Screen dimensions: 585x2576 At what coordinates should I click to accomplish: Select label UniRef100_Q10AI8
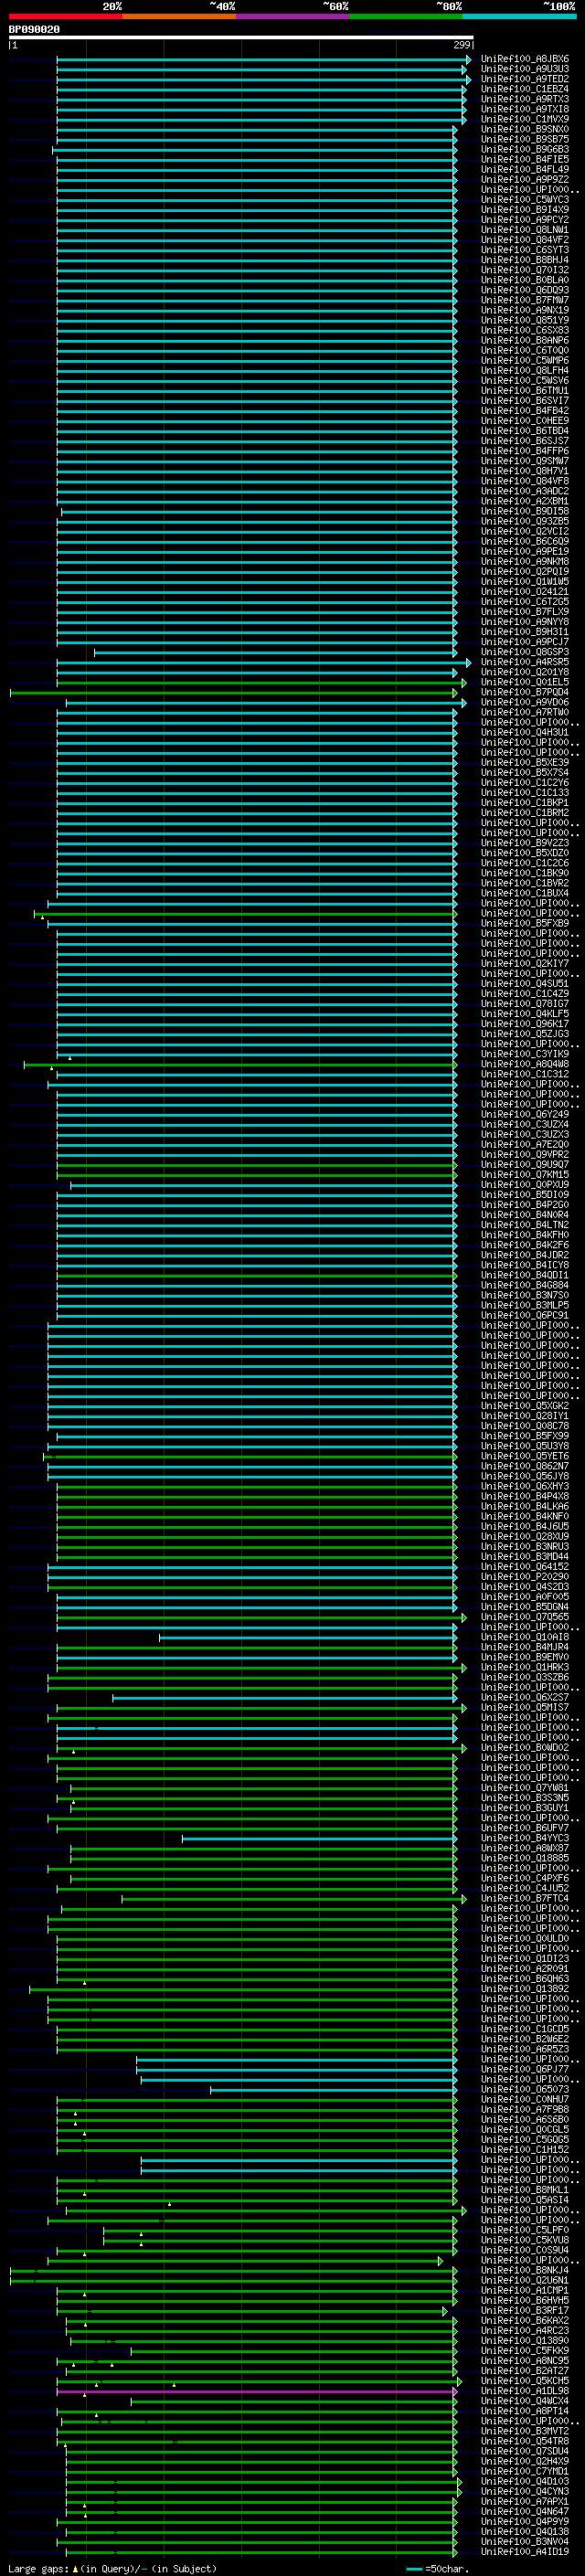pos(525,1637)
